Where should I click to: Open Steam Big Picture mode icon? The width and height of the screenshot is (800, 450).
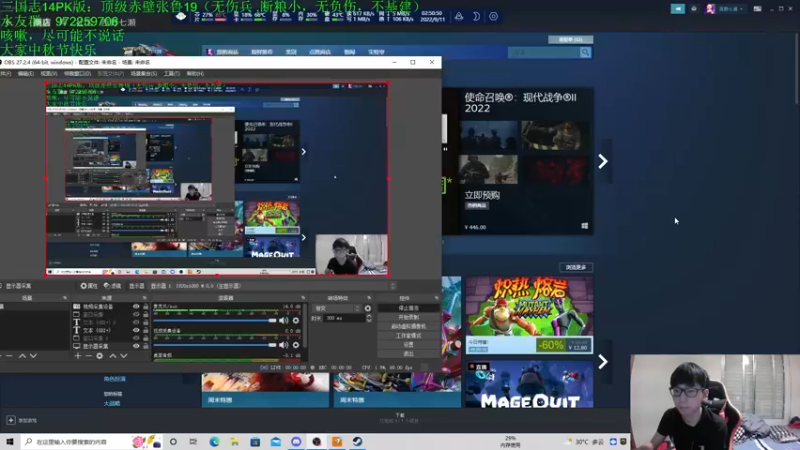pyautogui.click(x=758, y=9)
